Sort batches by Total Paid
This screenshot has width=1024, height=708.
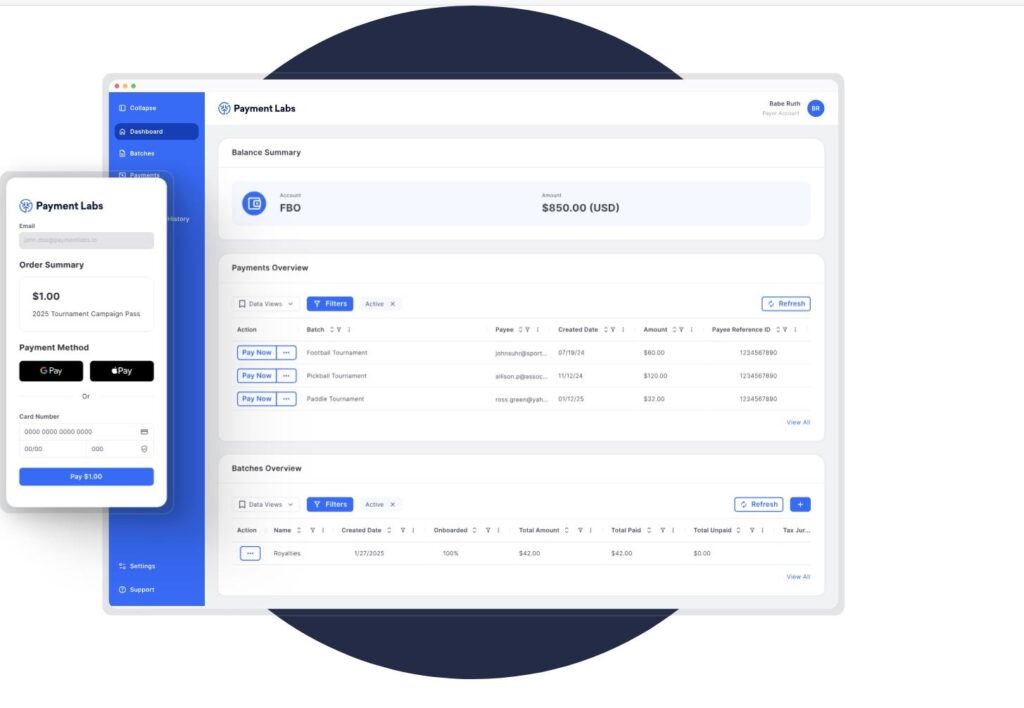tap(649, 530)
